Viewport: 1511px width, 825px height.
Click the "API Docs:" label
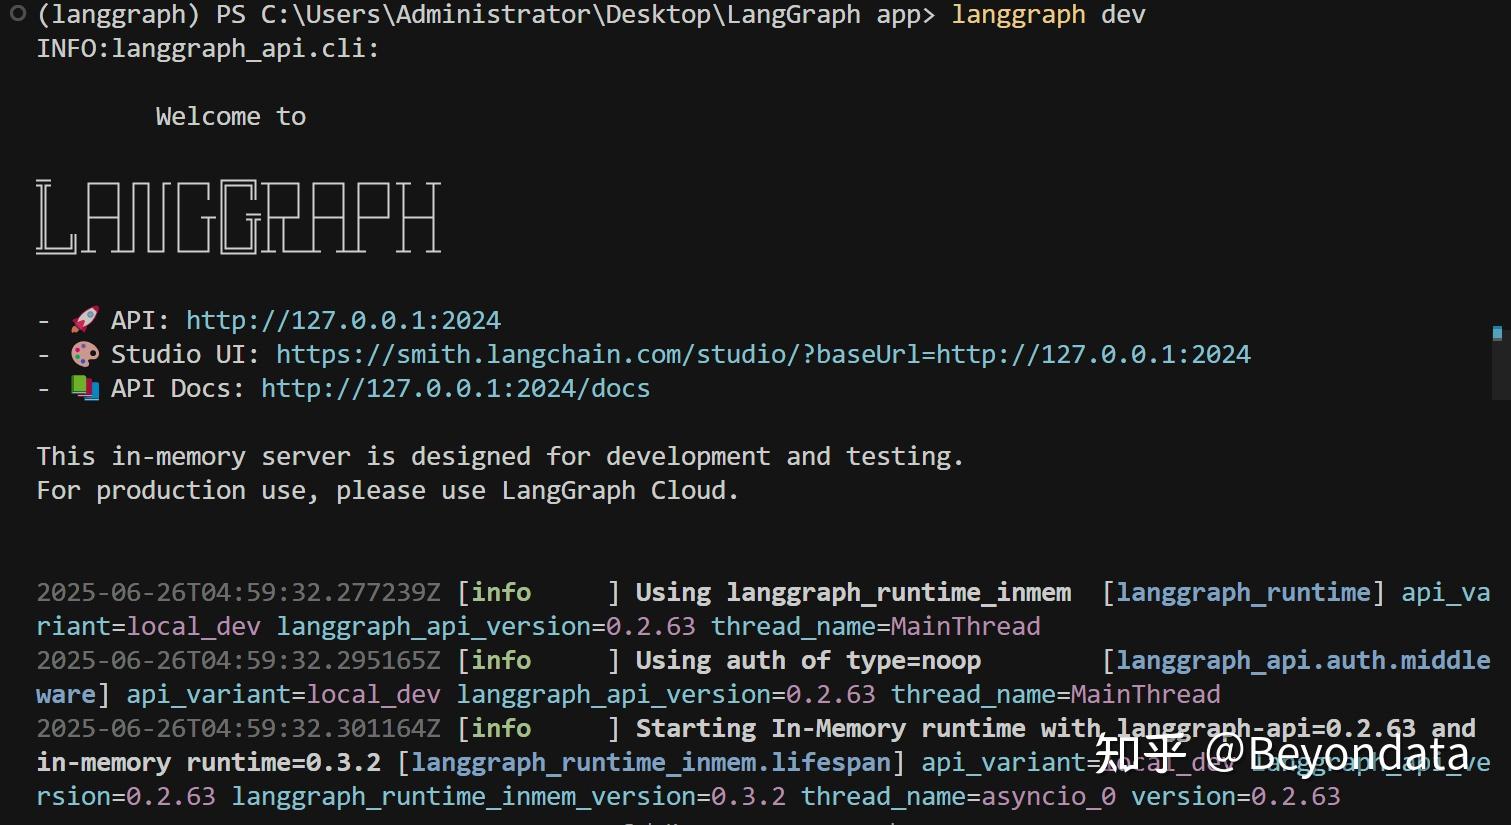178,388
